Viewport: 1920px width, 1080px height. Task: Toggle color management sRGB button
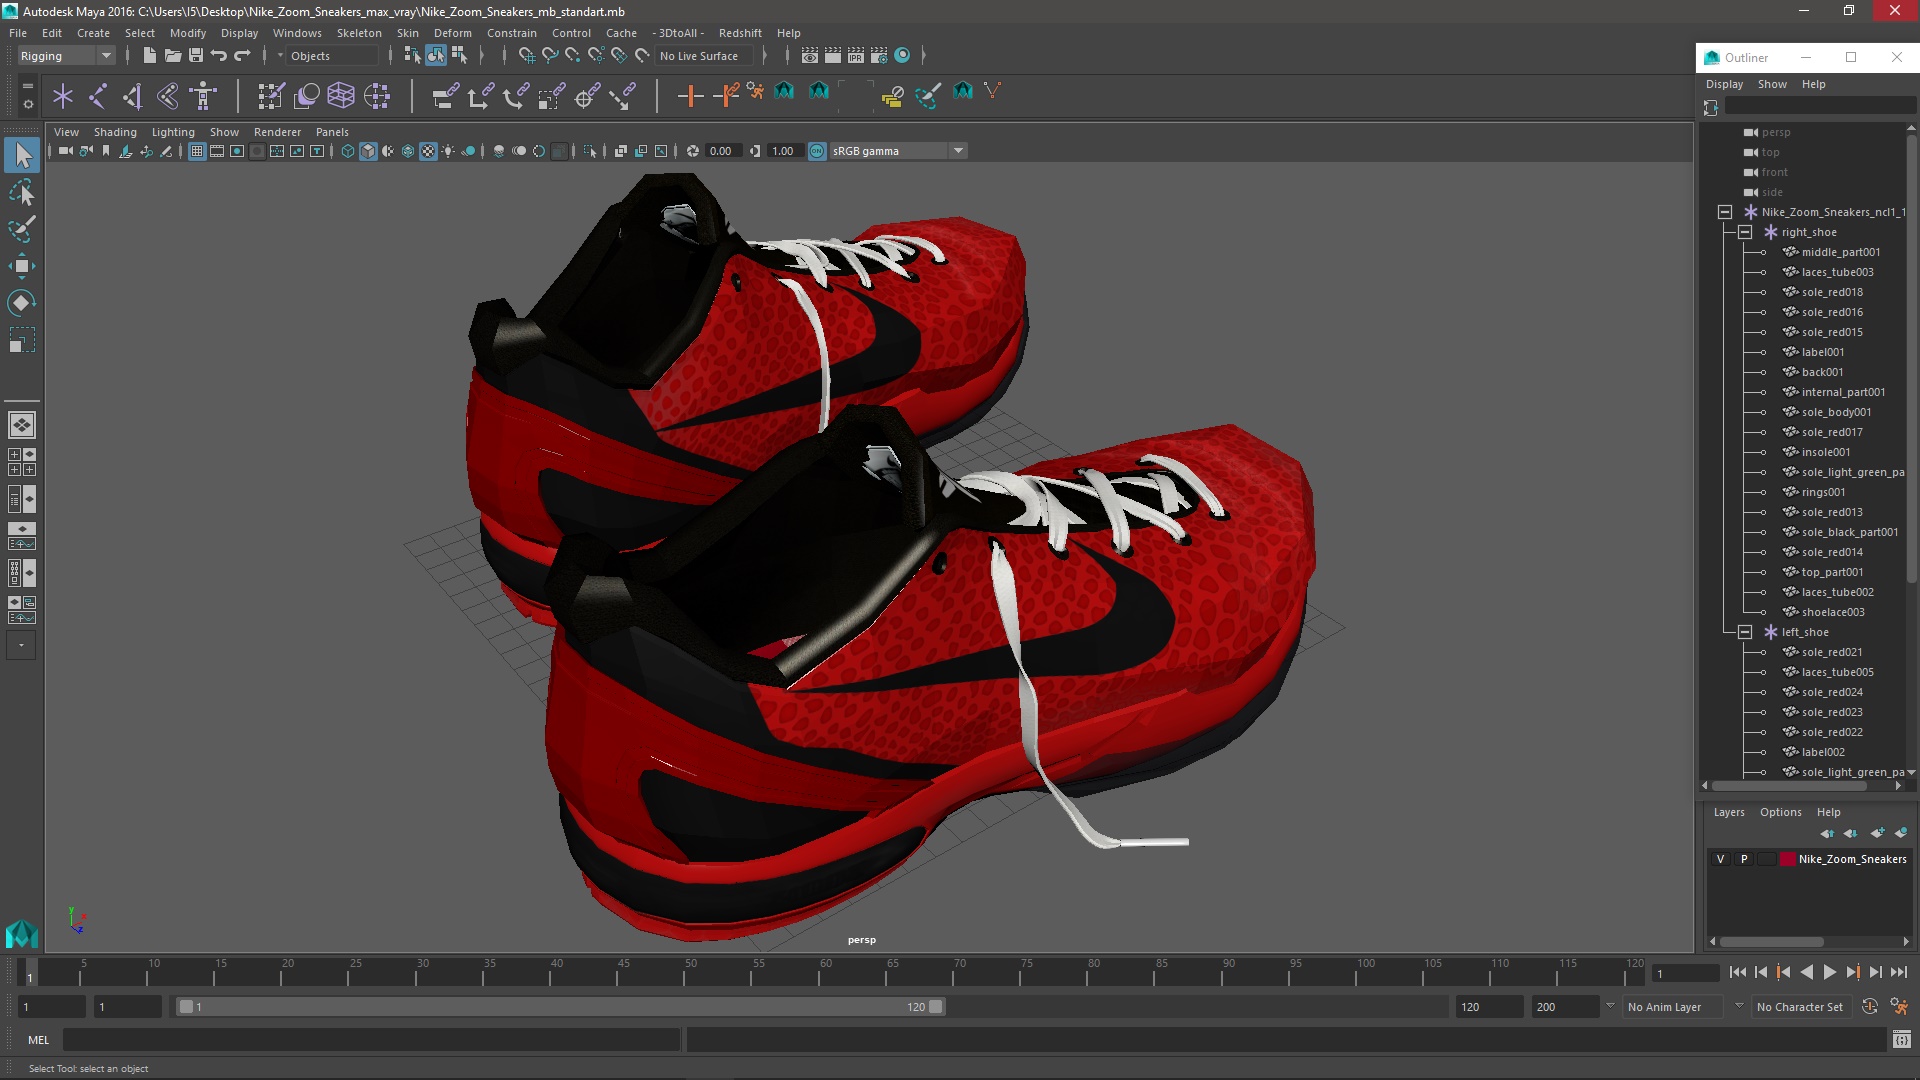(x=817, y=151)
